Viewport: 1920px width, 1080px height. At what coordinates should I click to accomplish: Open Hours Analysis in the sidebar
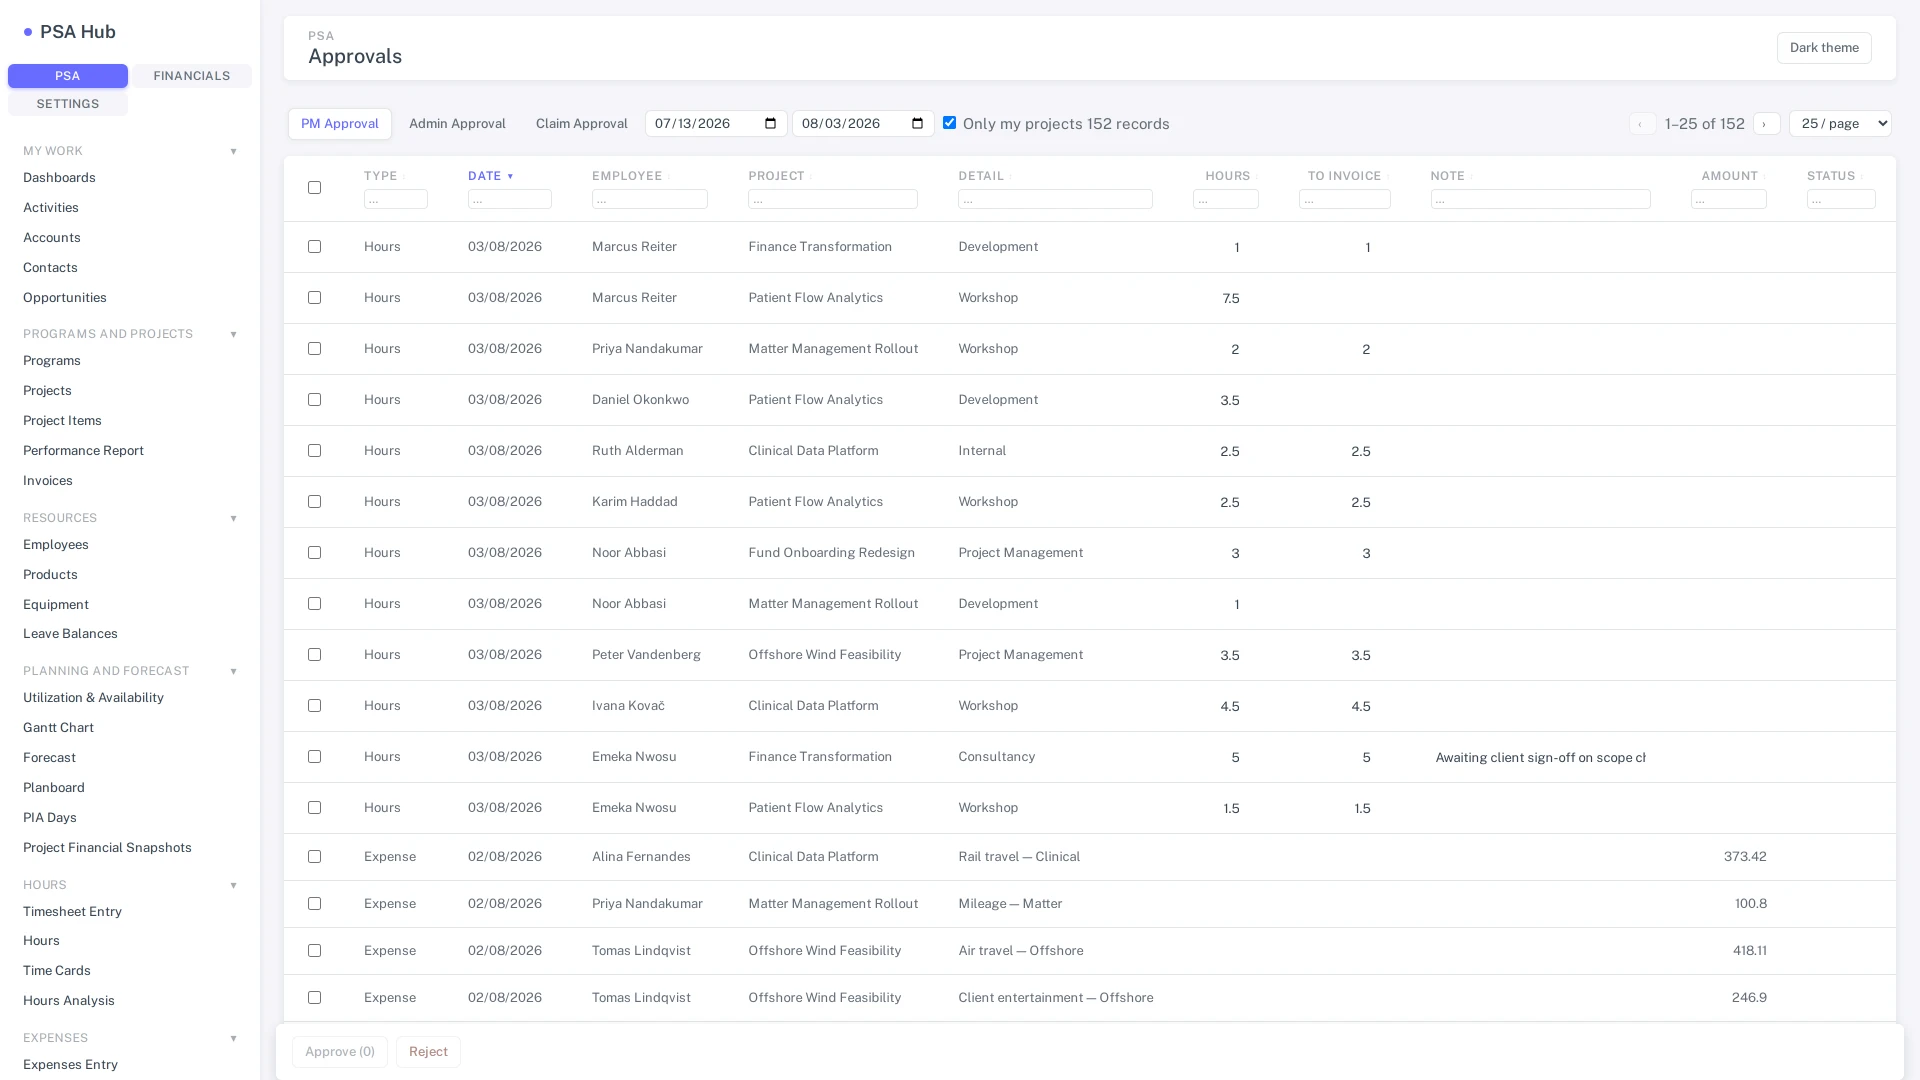(69, 1001)
